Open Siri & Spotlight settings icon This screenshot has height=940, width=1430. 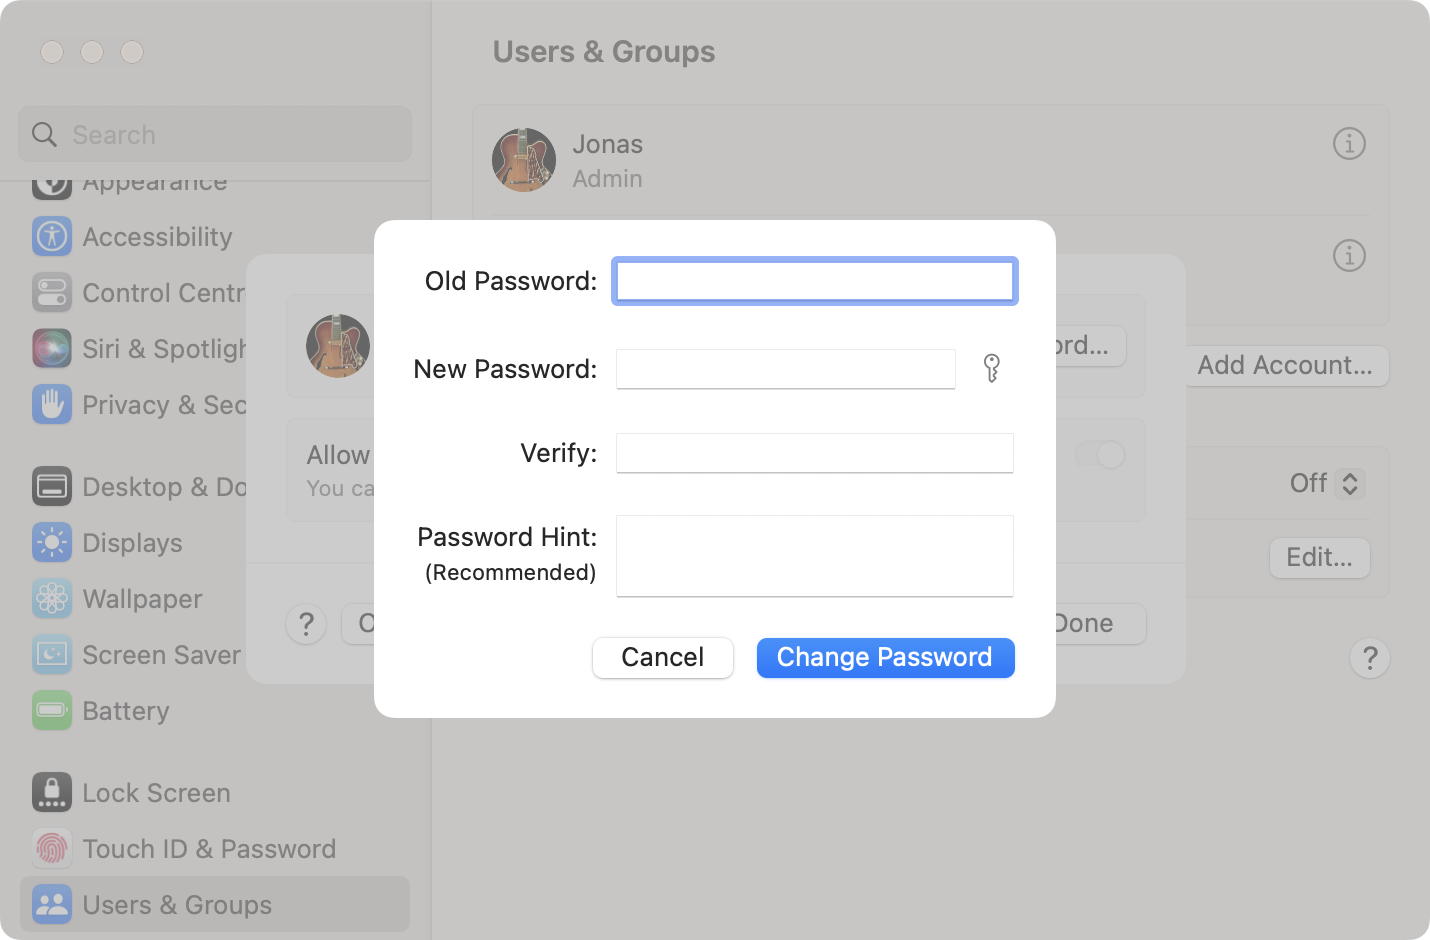52,349
